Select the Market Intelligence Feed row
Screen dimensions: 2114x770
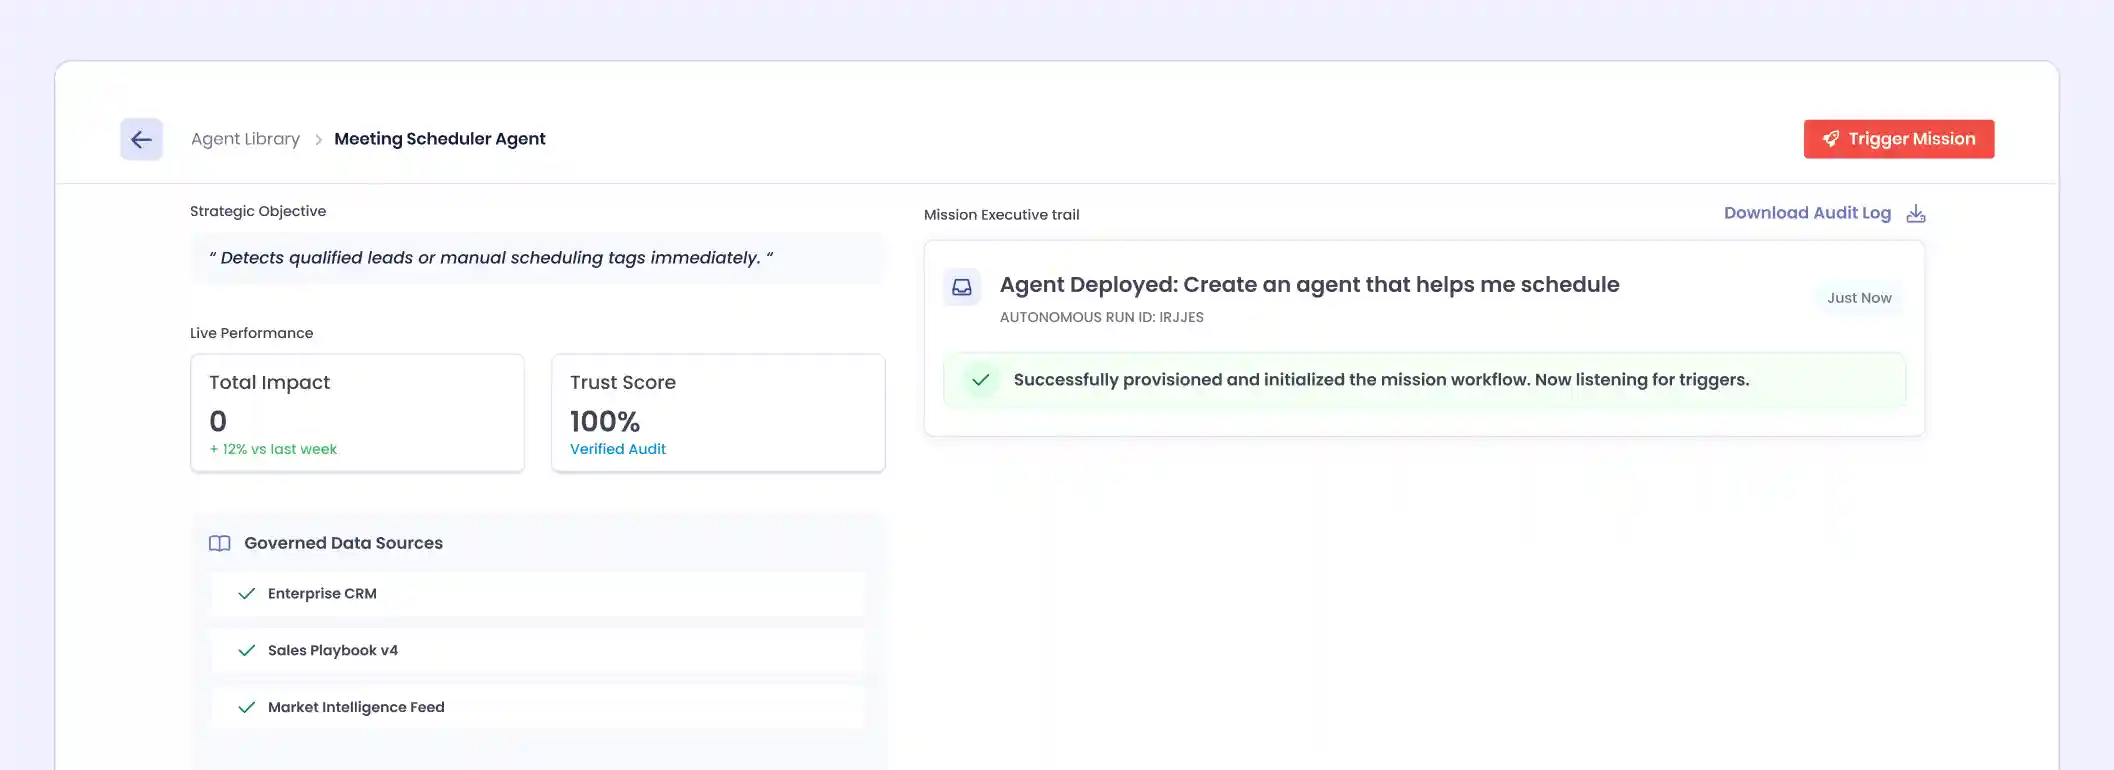pos(538,708)
